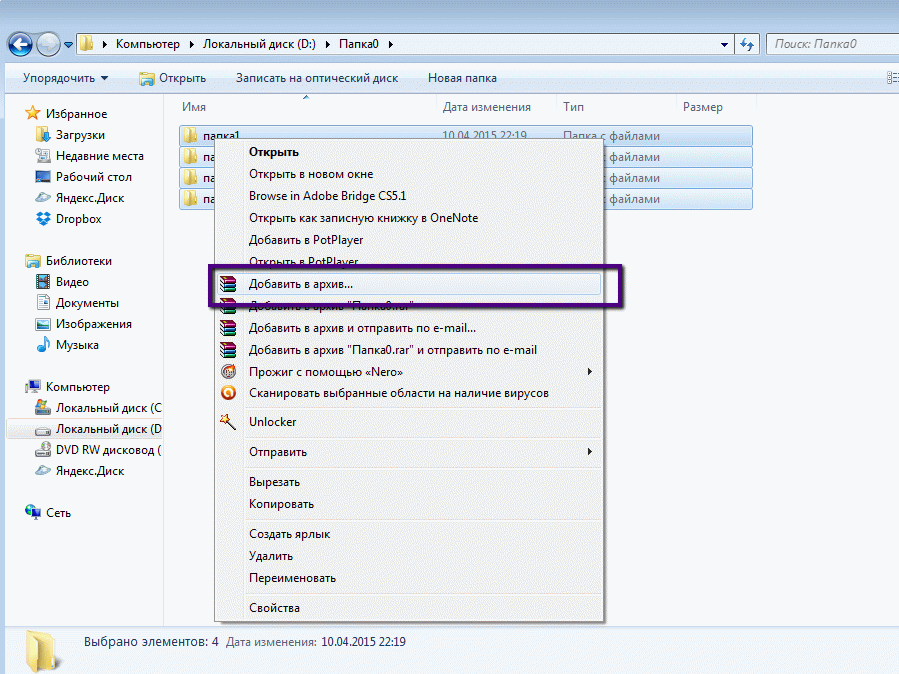
Task: Choose Вырезать in context menu
Action: (x=274, y=482)
